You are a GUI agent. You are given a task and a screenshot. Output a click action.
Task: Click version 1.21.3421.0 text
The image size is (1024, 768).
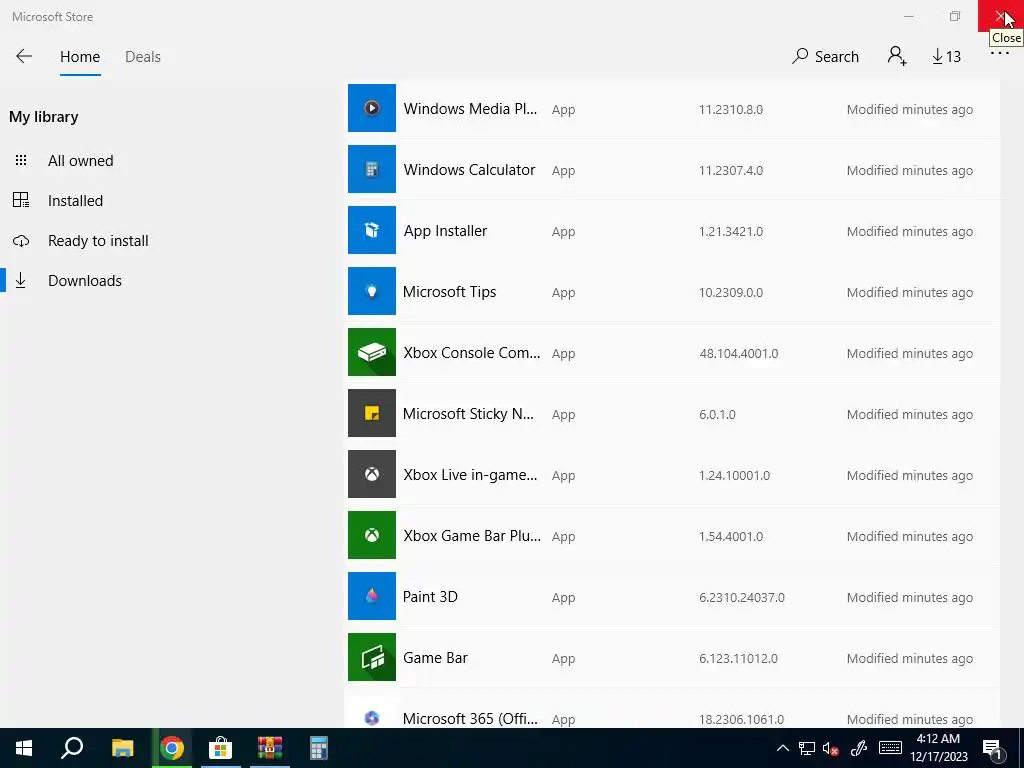click(731, 232)
